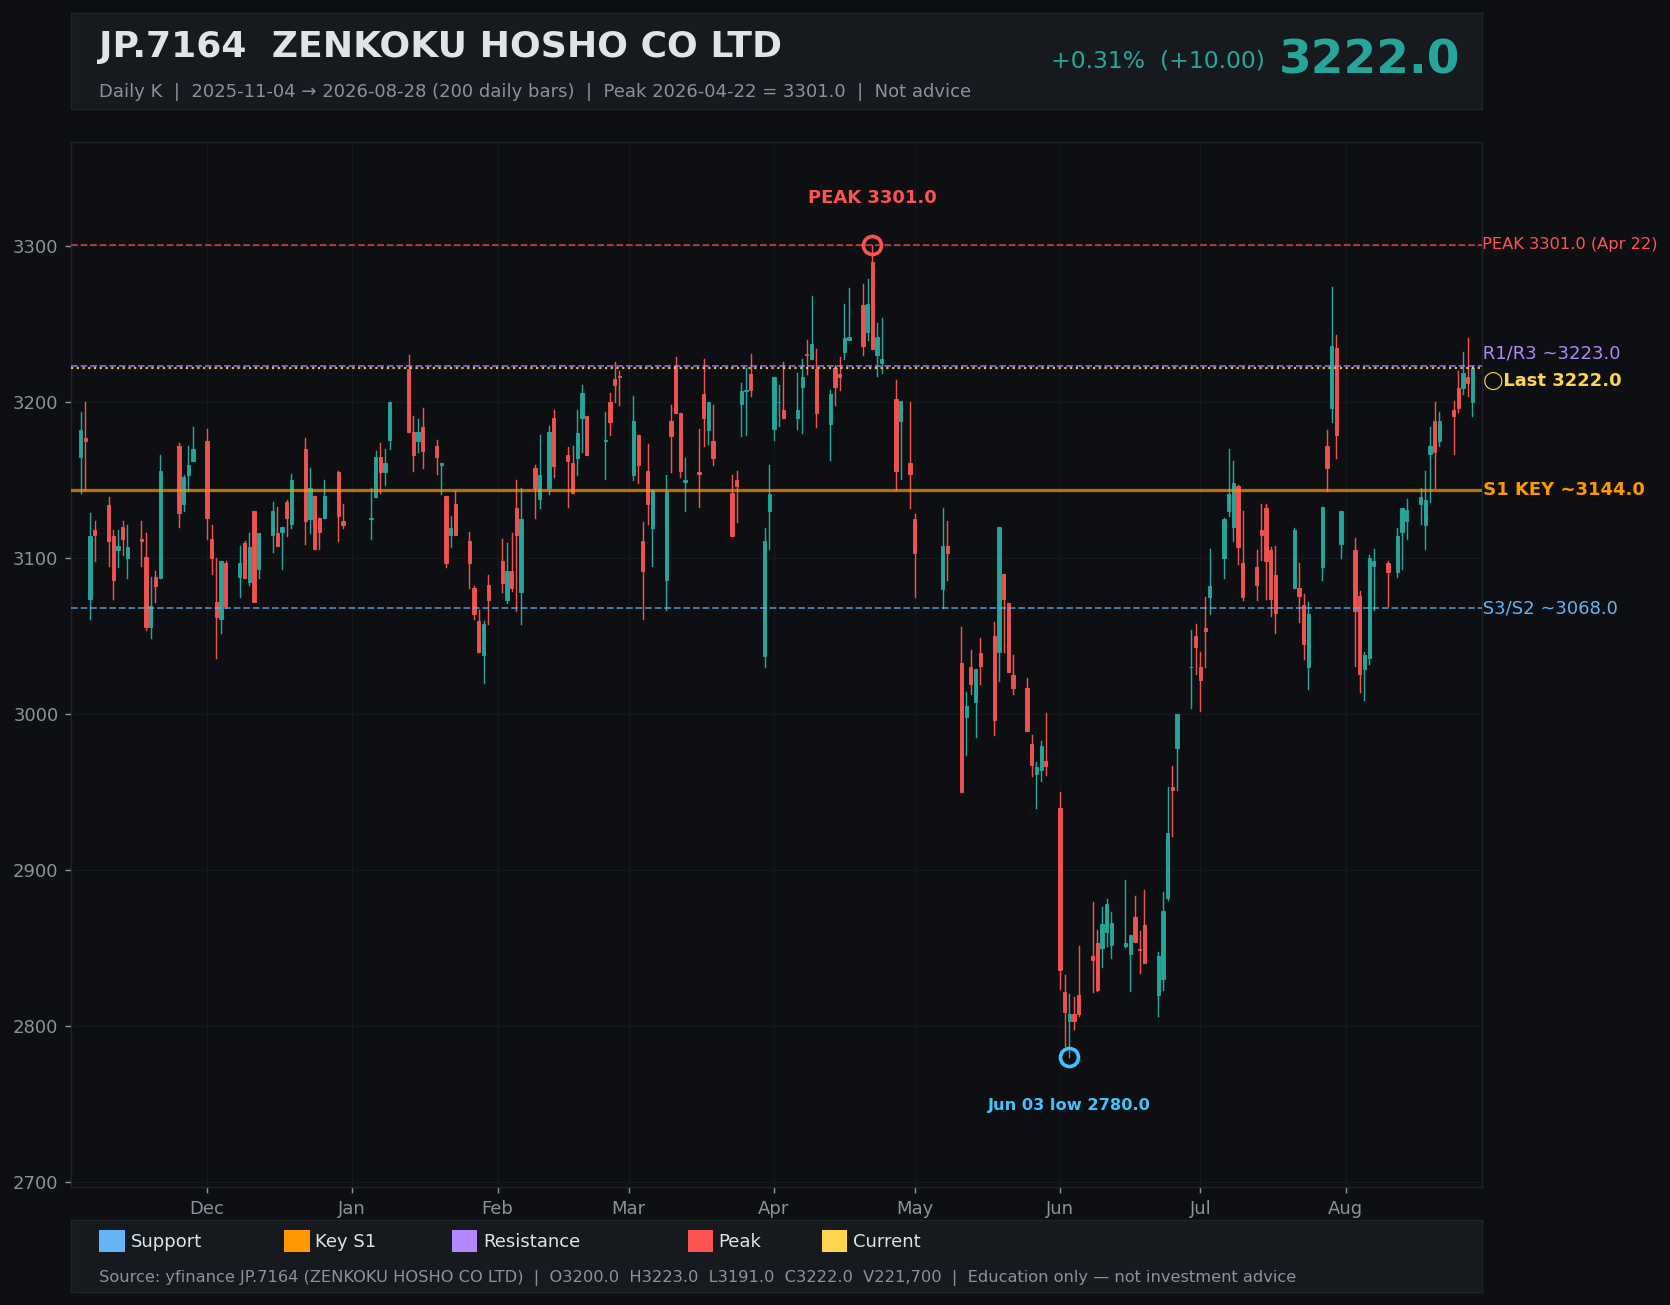The image size is (1670, 1305).
Task: Click the '+0.31% (+10.00)' change value
Action: 1157,61
